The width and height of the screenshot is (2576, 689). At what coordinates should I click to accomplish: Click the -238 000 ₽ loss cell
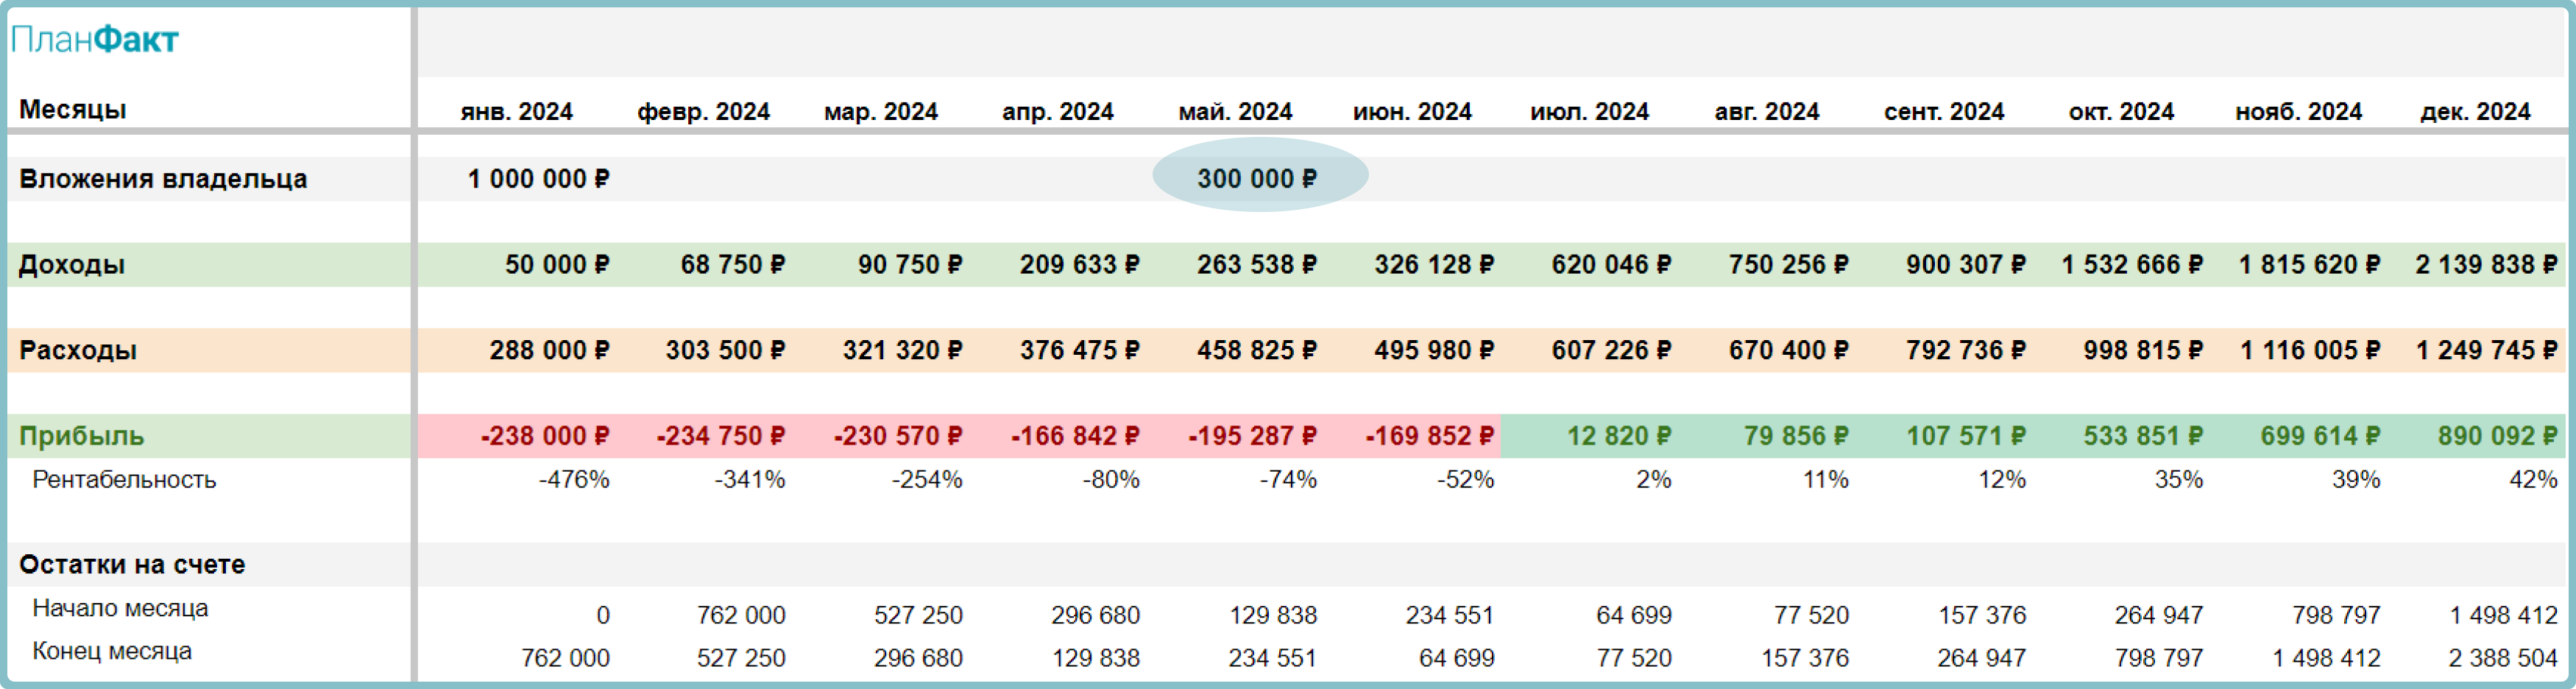coord(544,436)
